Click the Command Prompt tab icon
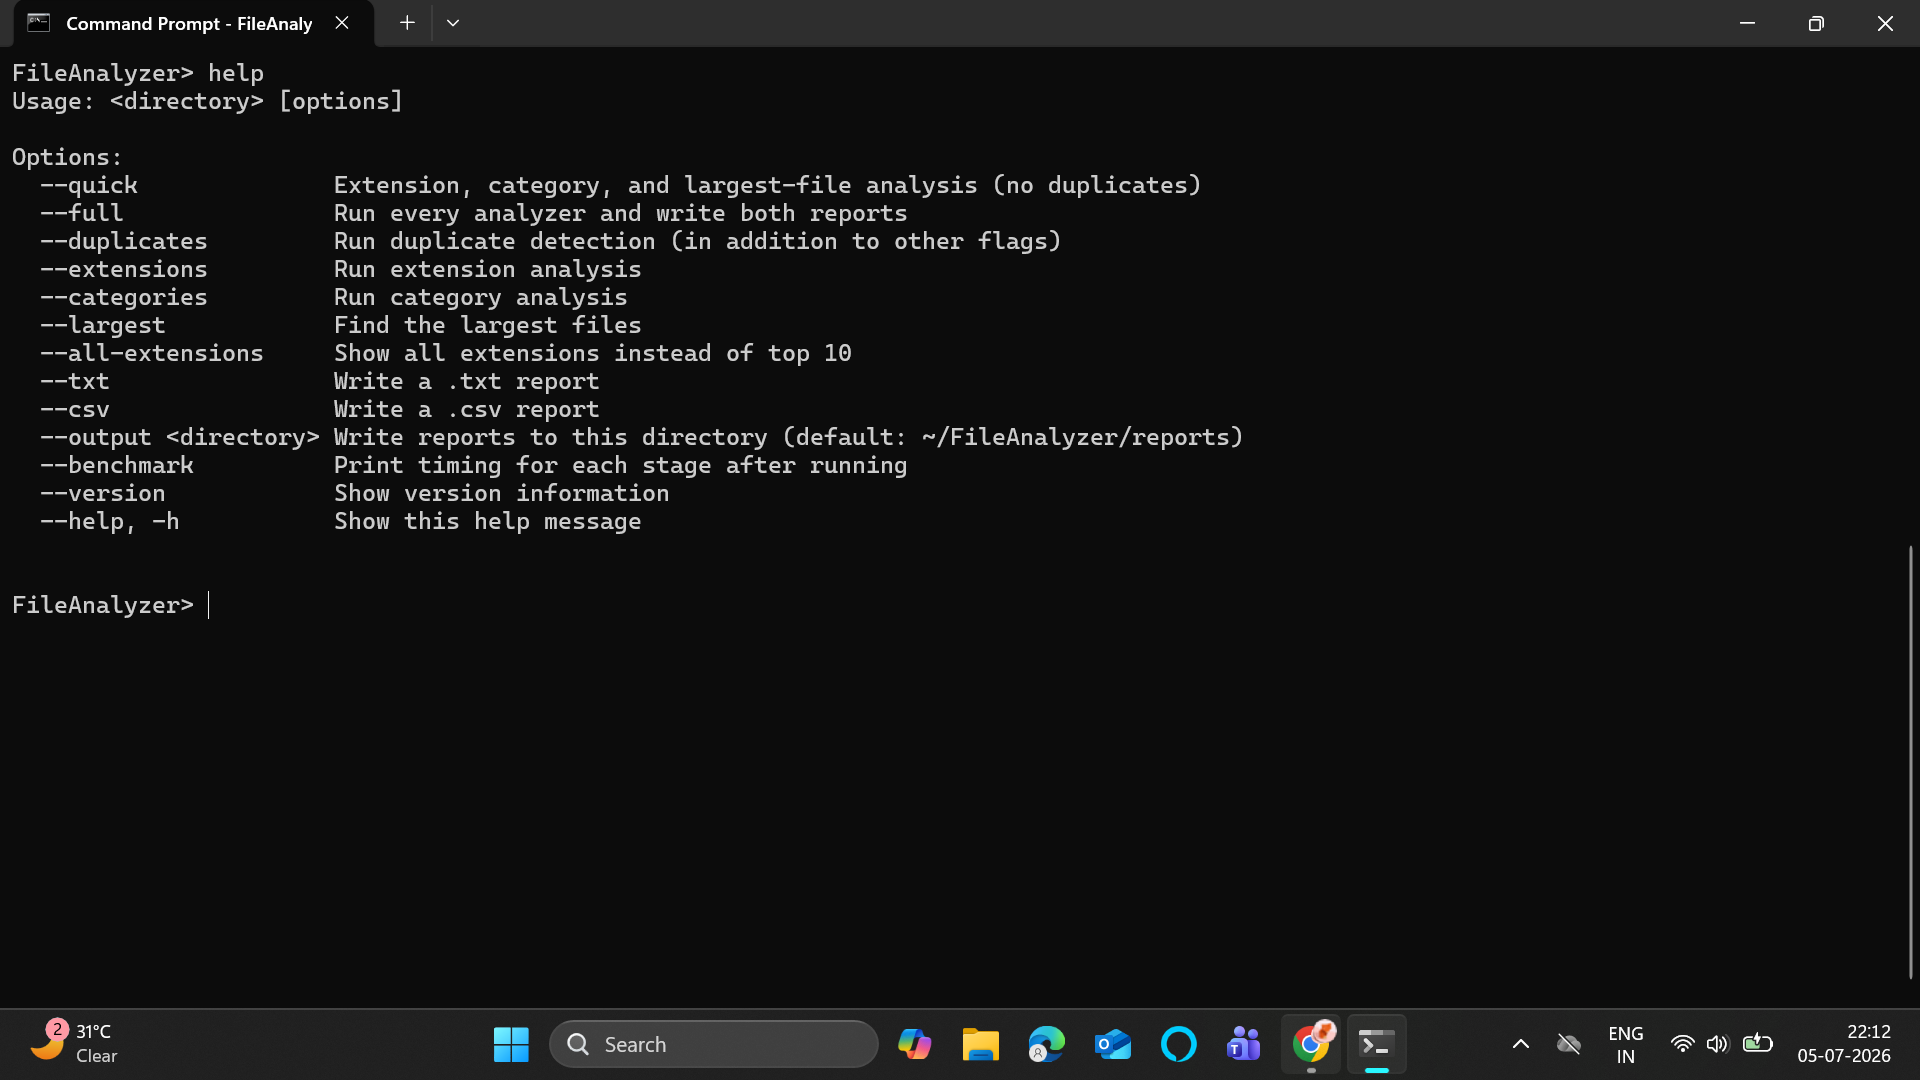Viewport: 1920px width, 1080px height. point(38,23)
